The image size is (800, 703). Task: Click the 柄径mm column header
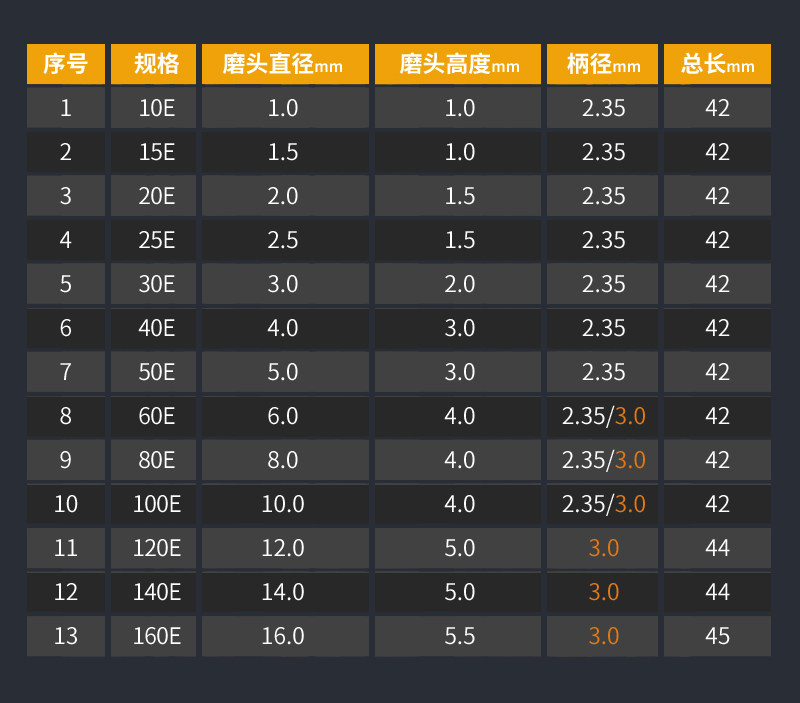pyautogui.click(x=603, y=65)
